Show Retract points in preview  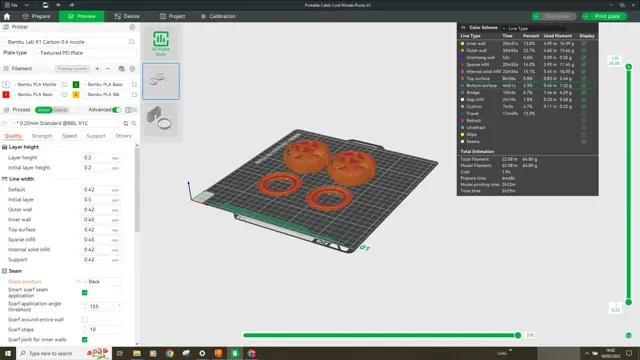tap(584, 120)
